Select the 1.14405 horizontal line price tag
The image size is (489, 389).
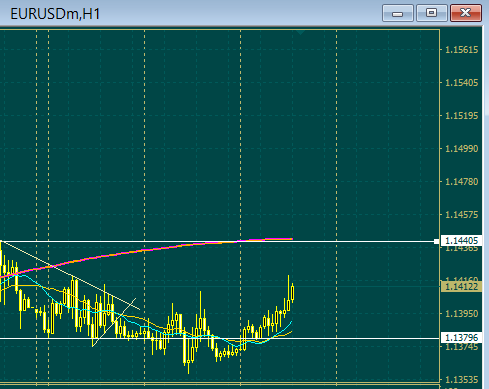tap(462, 241)
